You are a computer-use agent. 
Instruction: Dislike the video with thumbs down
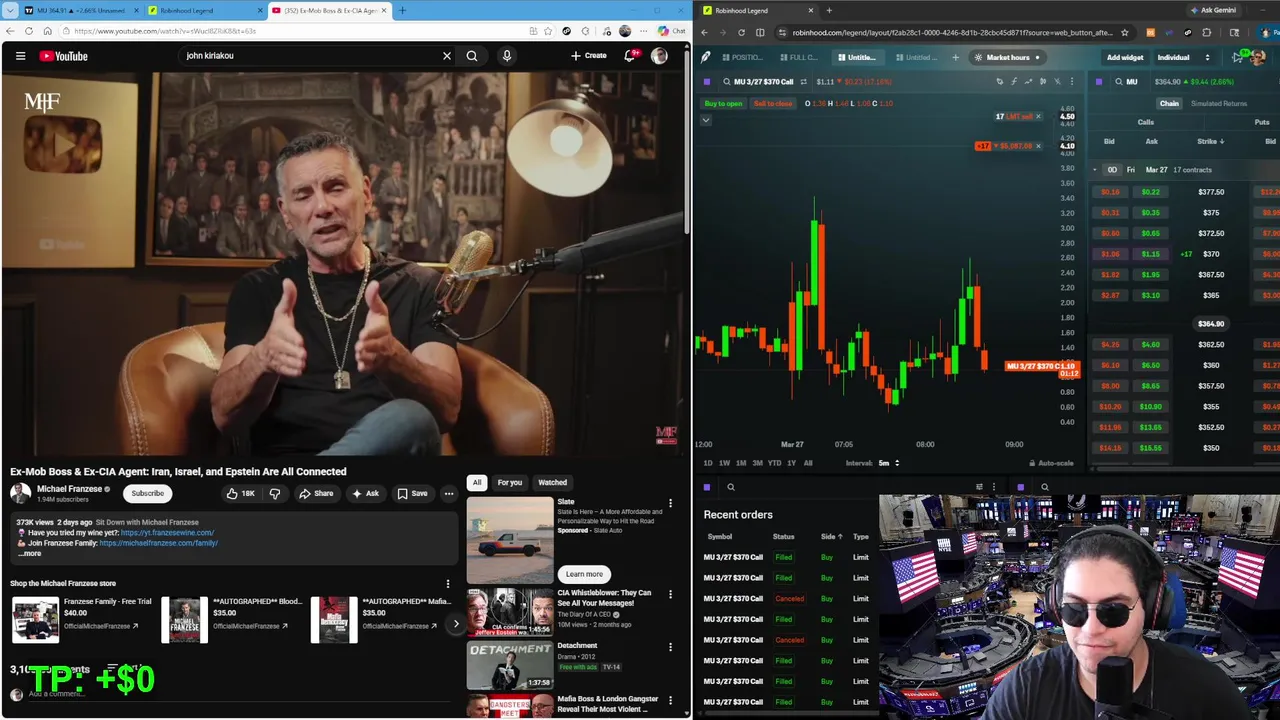pyautogui.click(x=275, y=493)
